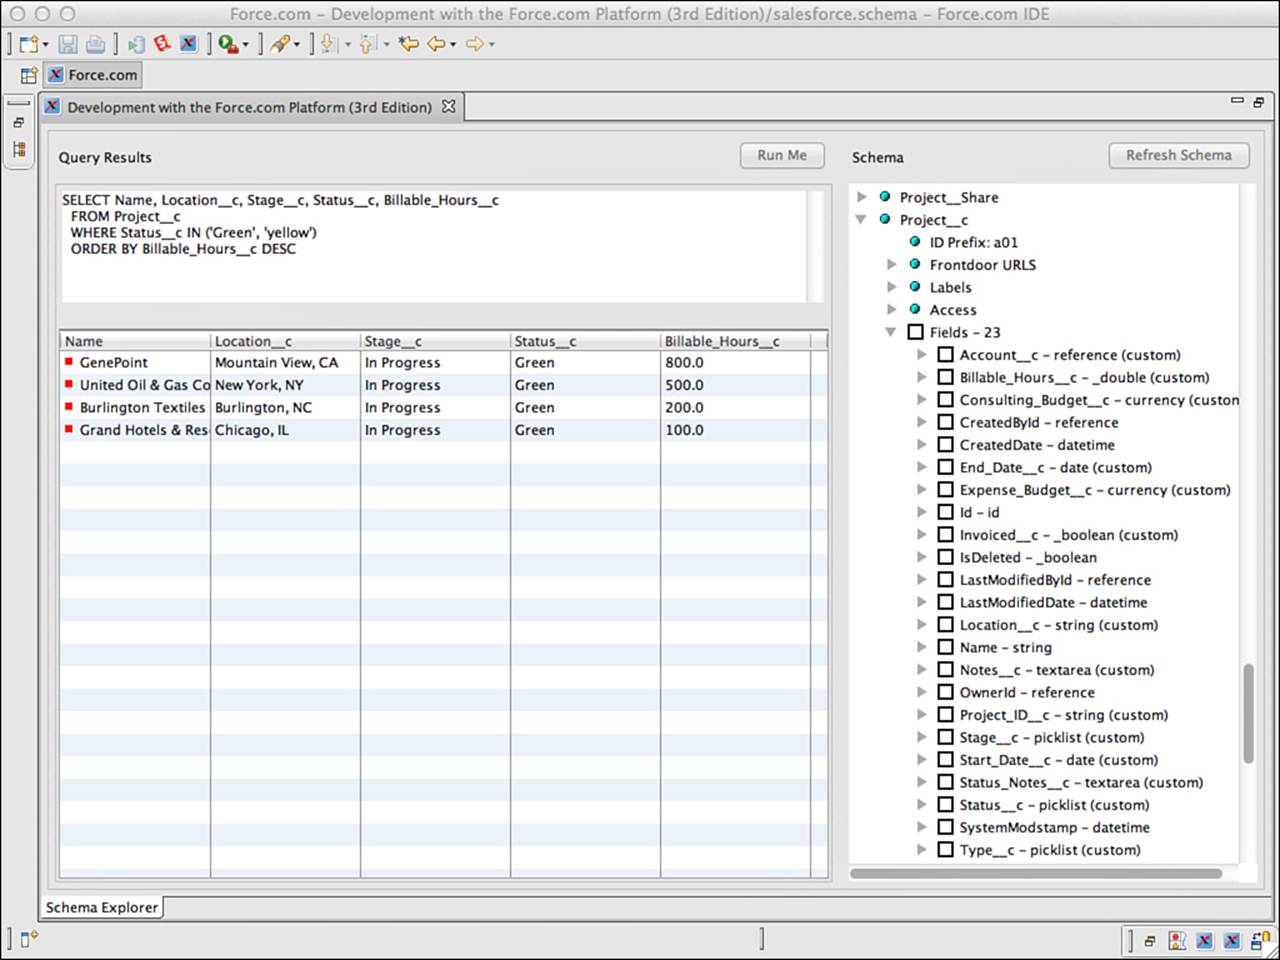Viewport: 1280px width, 960px height.
Task: Click the vertical scrollbar thumb in the Schema tree
Action: (x=1248, y=713)
